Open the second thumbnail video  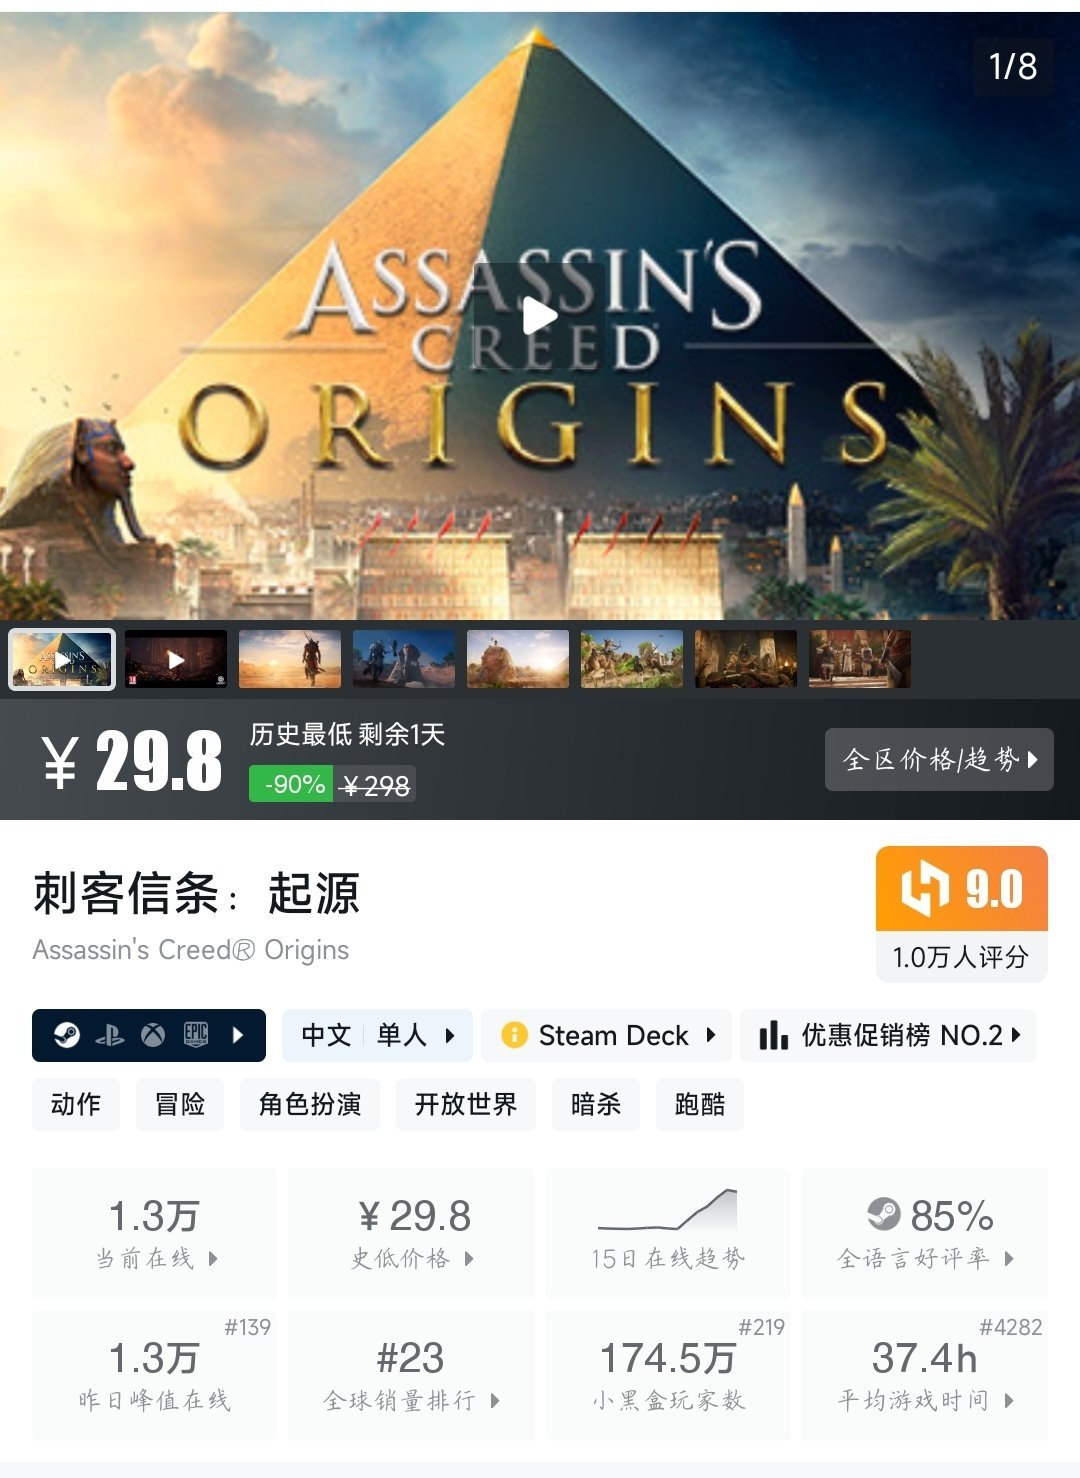tap(176, 659)
